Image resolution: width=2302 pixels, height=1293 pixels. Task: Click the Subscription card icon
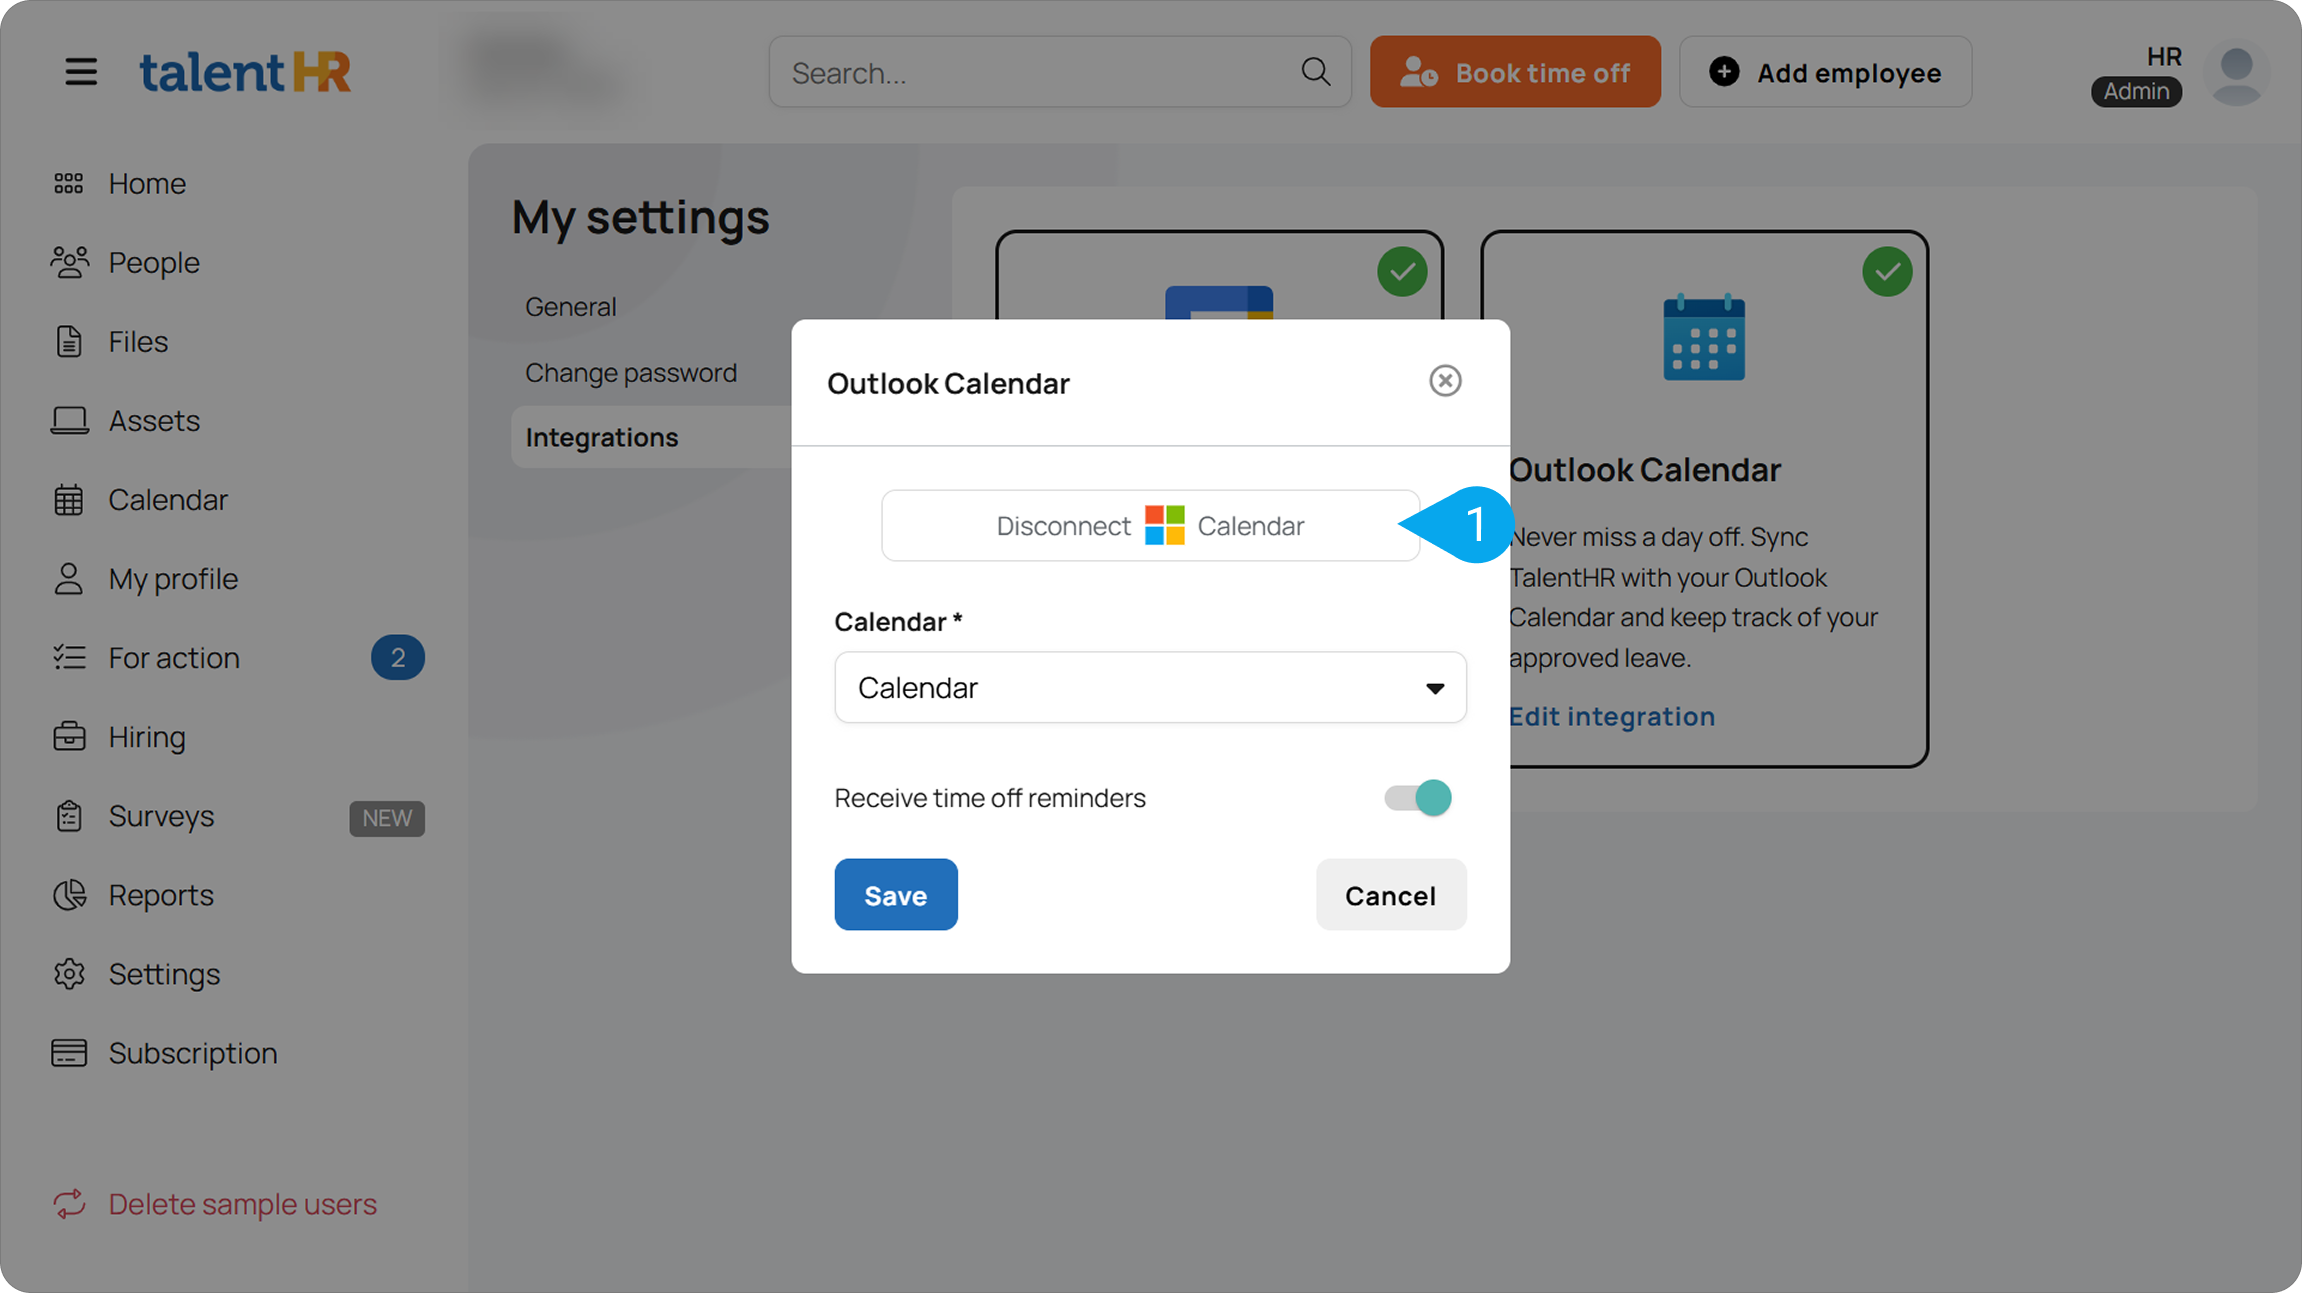(69, 1052)
